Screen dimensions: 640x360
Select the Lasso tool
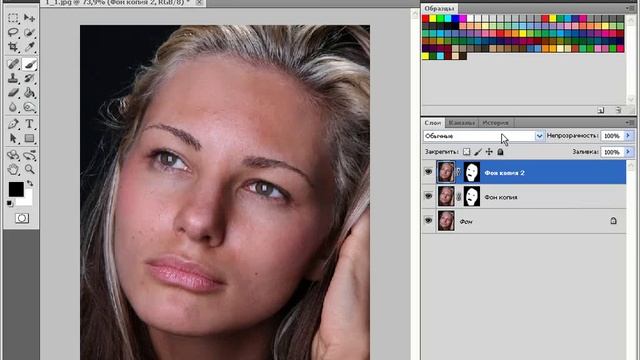click(x=13, y=32)
